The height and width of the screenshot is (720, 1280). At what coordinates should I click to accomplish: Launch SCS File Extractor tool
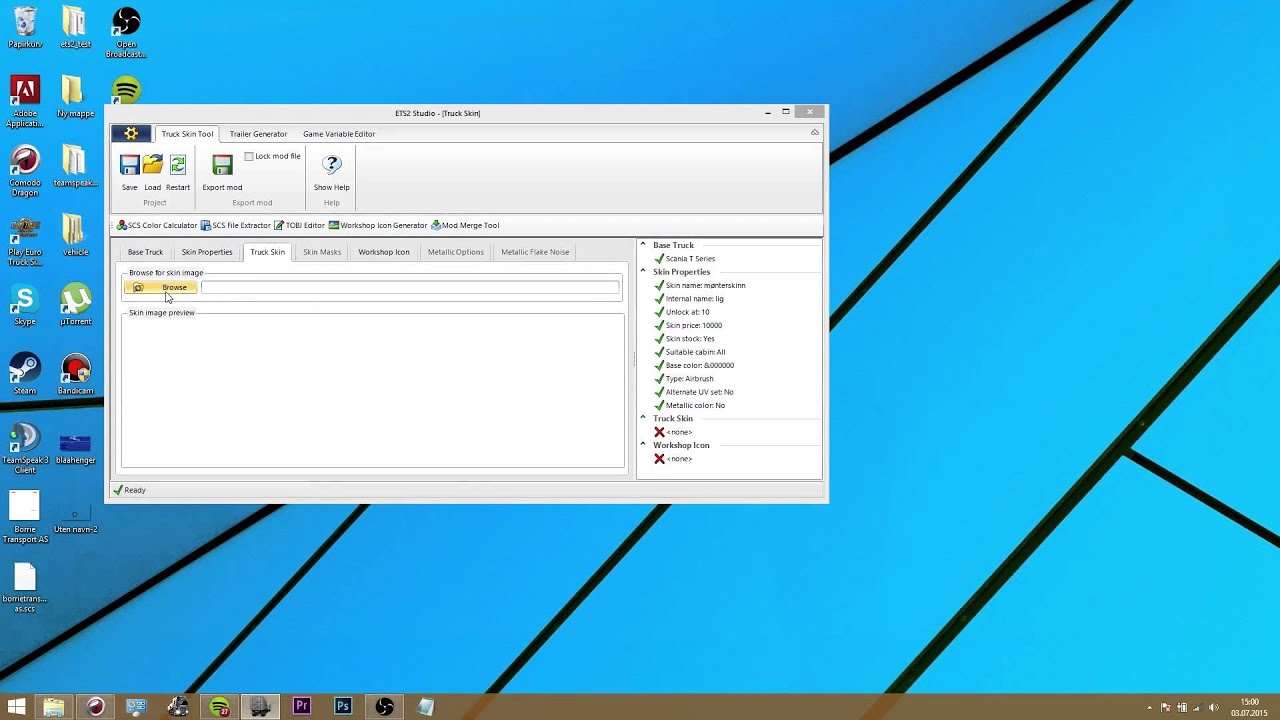236,225
